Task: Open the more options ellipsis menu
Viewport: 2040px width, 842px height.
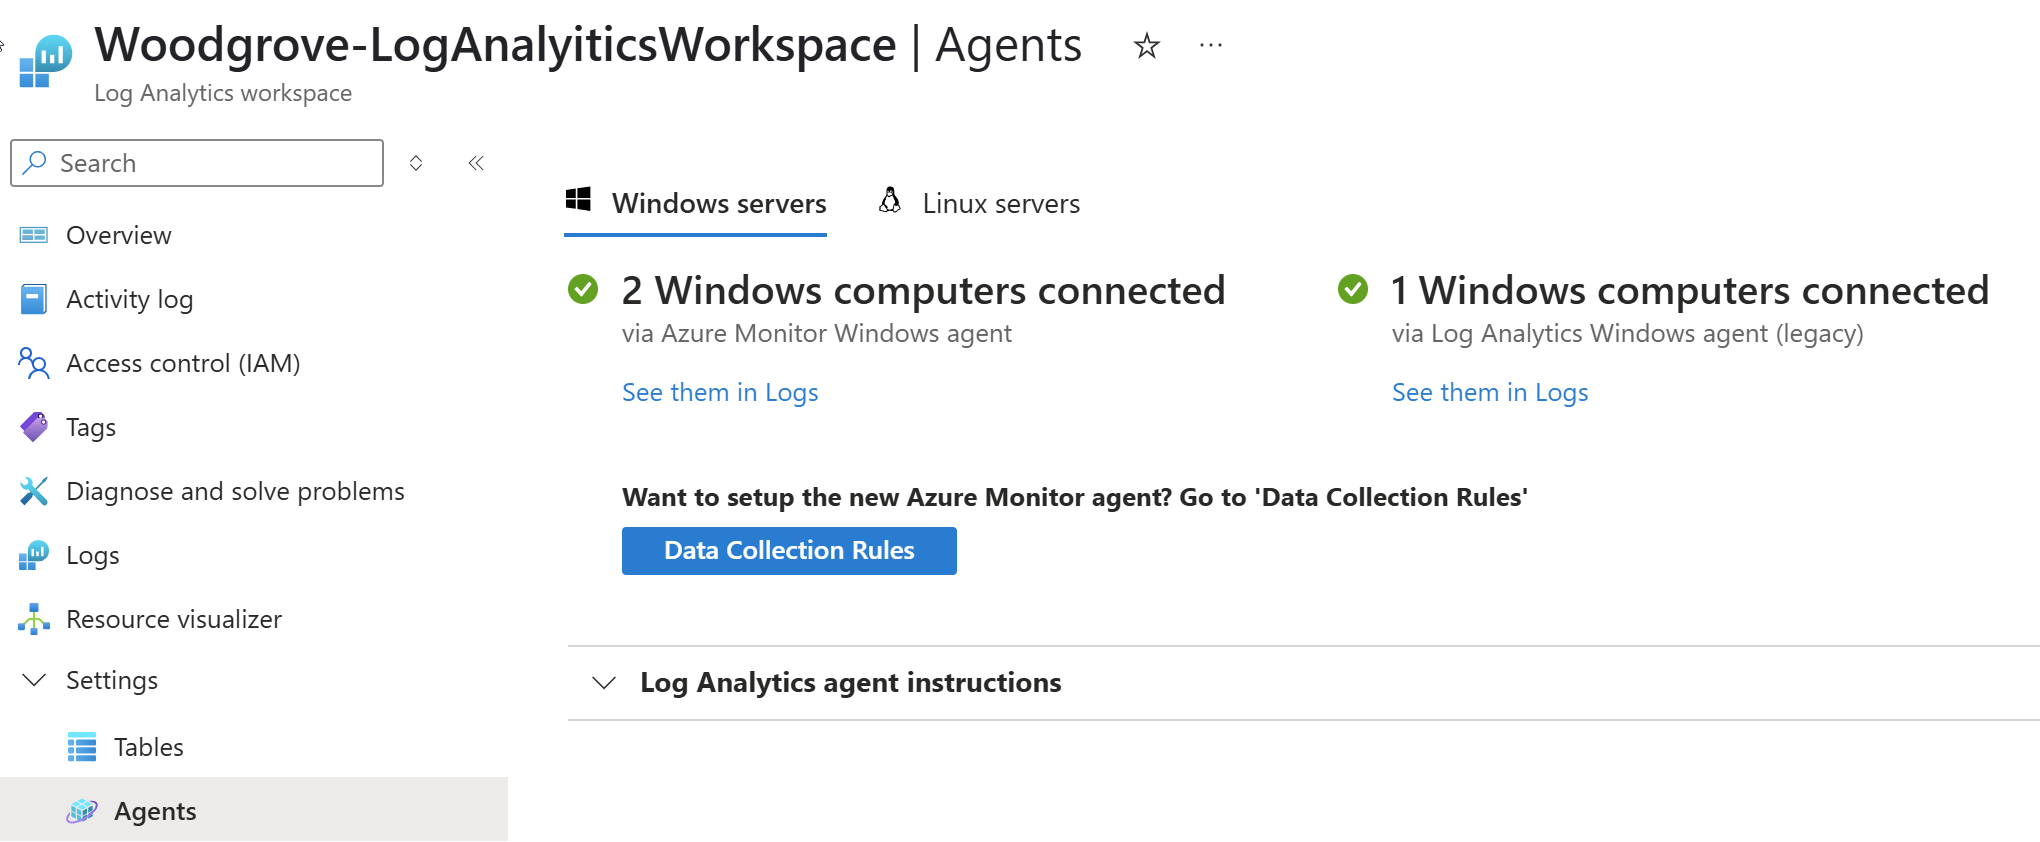Action: click(x=1211, y=45)
